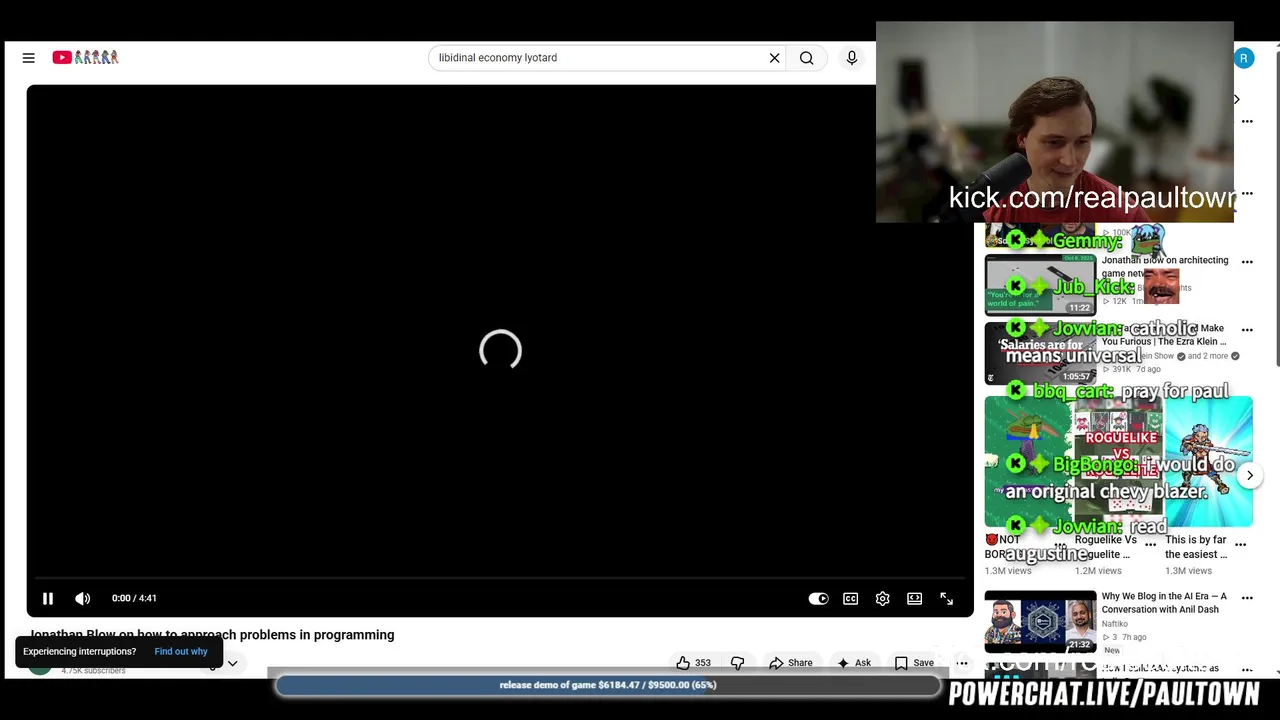The height and width of the screenshot is (720, 1280).
Task: Mute the video volume
Action: click(83, 598)
